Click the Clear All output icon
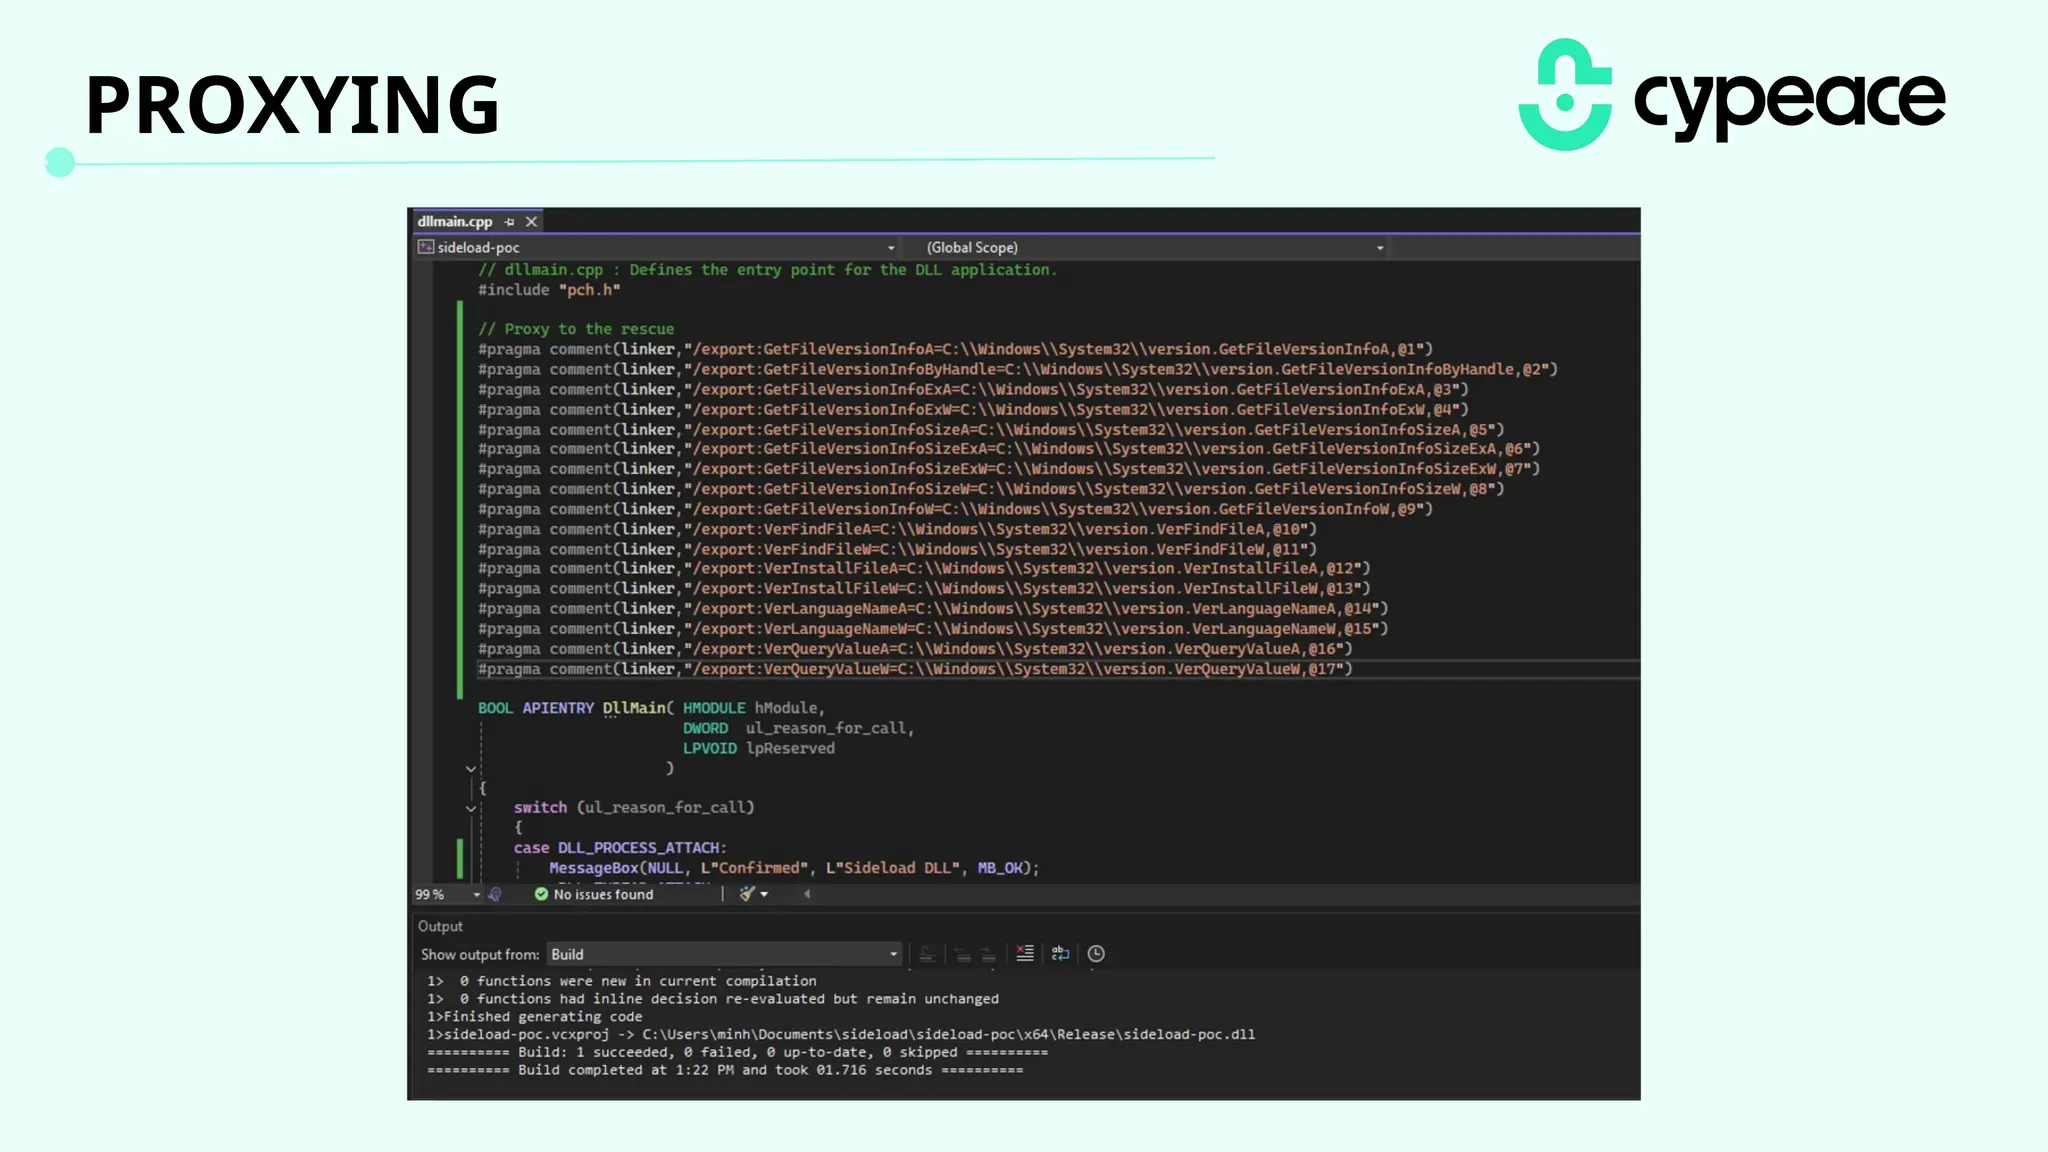This screenshot has height=1152, width=2048. pyautogui.click(x=1025, y=954)
